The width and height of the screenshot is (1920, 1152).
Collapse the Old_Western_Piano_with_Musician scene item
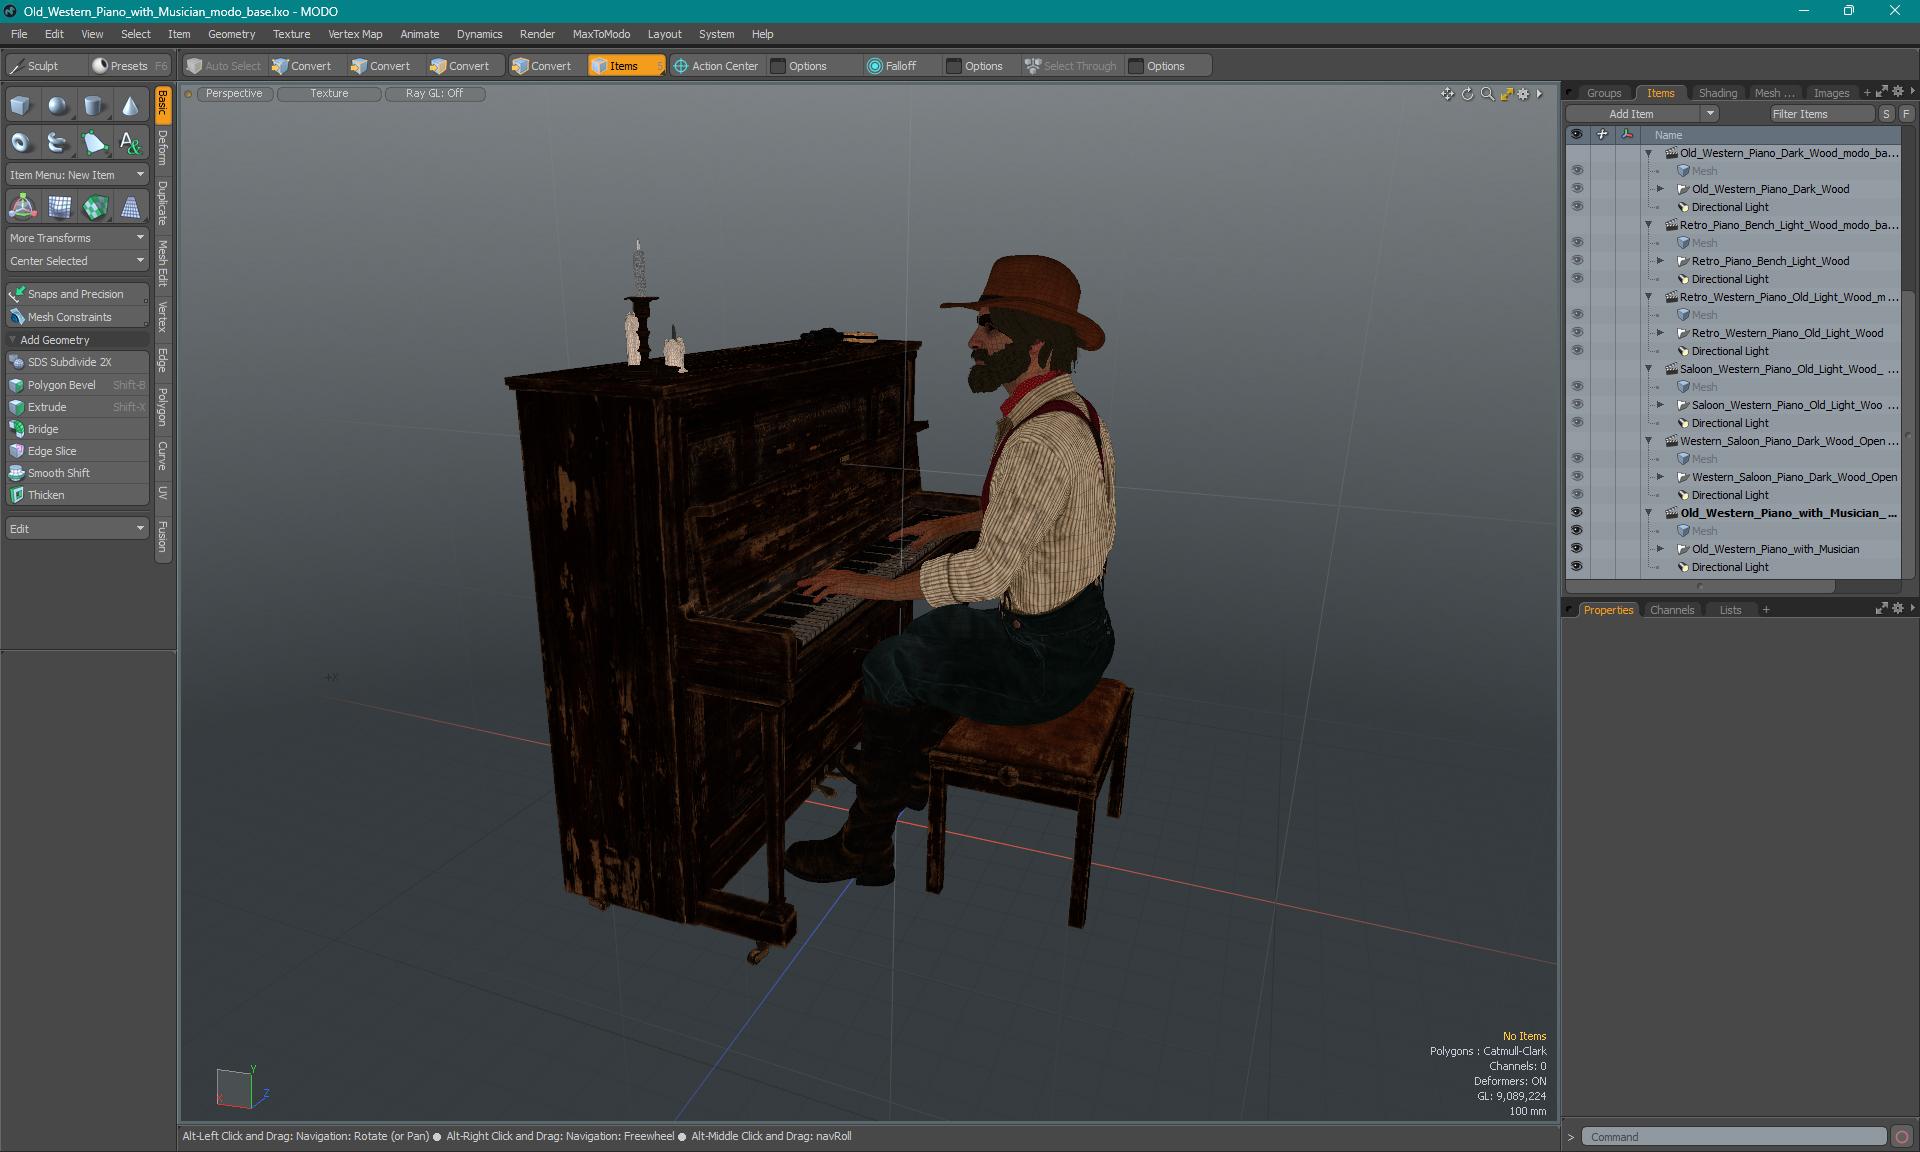coord(1649,513)
